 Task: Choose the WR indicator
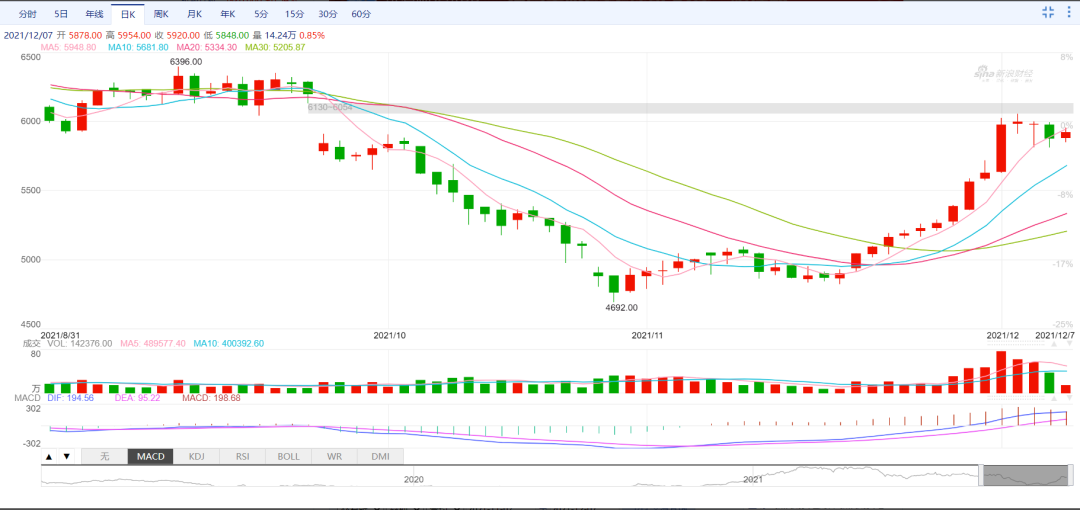pos(334,456)
